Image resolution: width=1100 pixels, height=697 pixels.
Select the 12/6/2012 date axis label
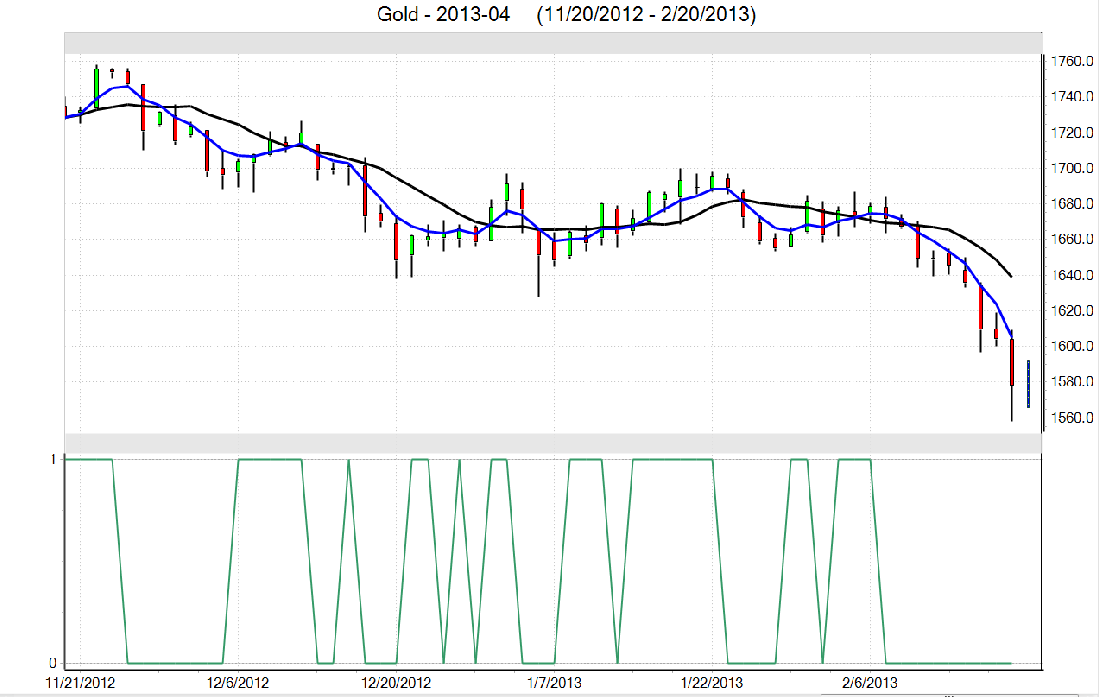(239, 682)
